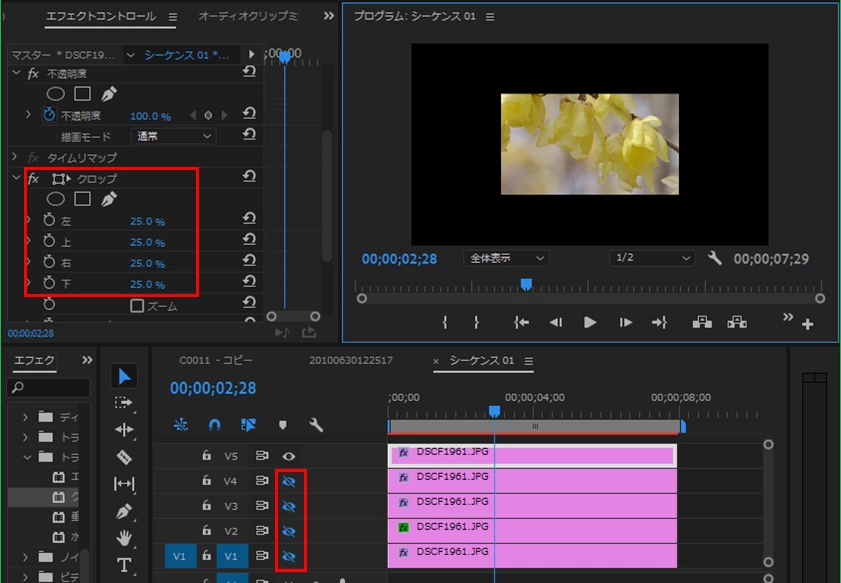Screen dimensions: 841x583
Task: Open C0011 - コピー sequence tab
Action: [x=216, y=360]
